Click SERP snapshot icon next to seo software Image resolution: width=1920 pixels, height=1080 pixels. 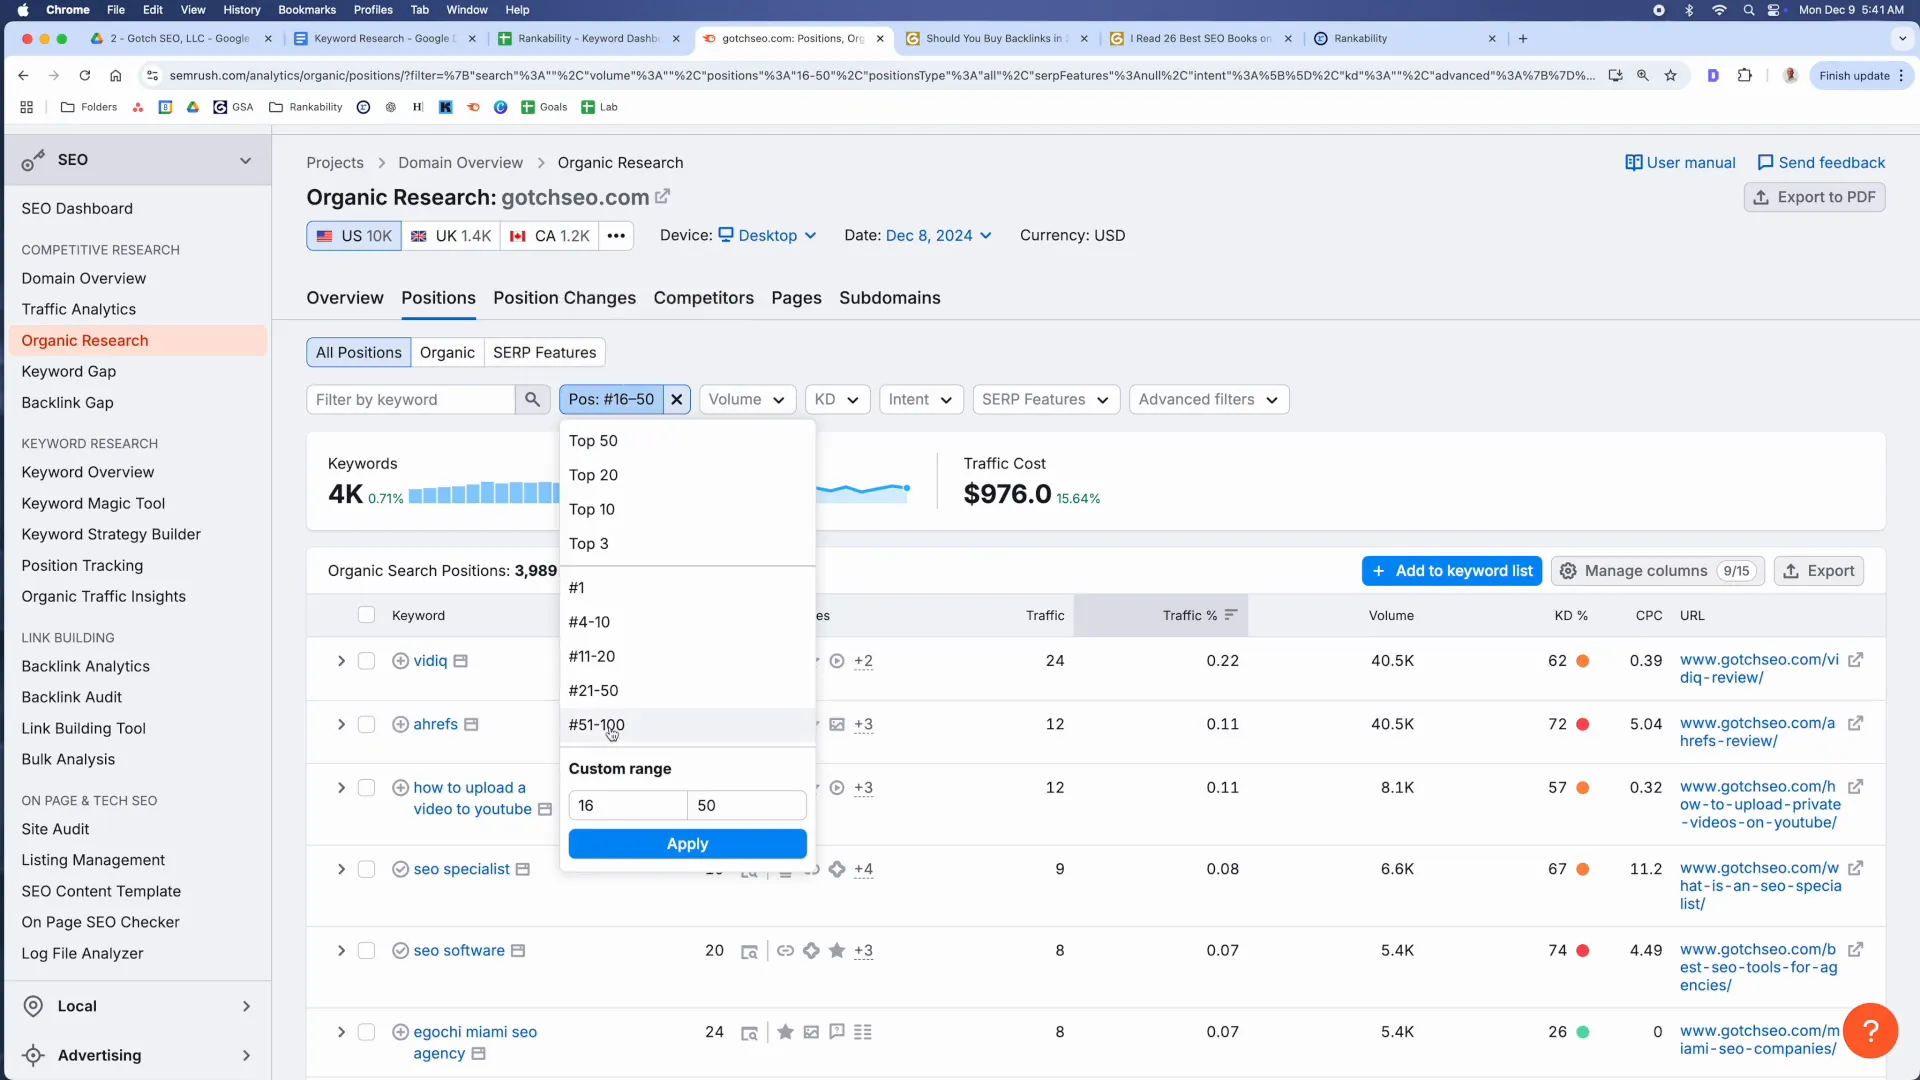coord(518,951)
